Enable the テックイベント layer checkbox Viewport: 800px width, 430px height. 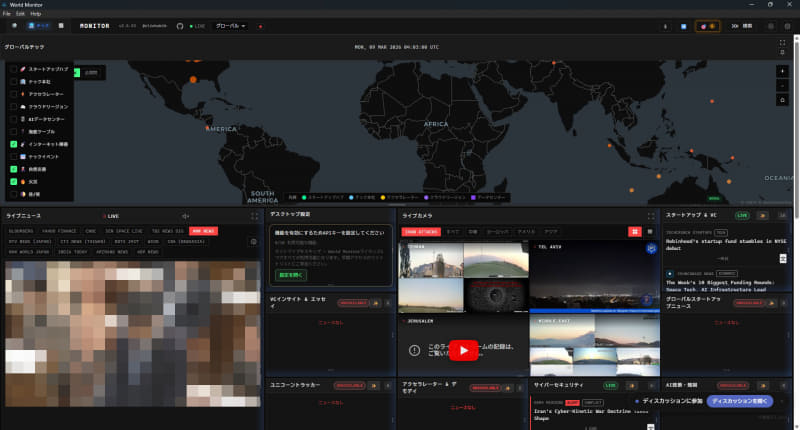coord(14,157)
